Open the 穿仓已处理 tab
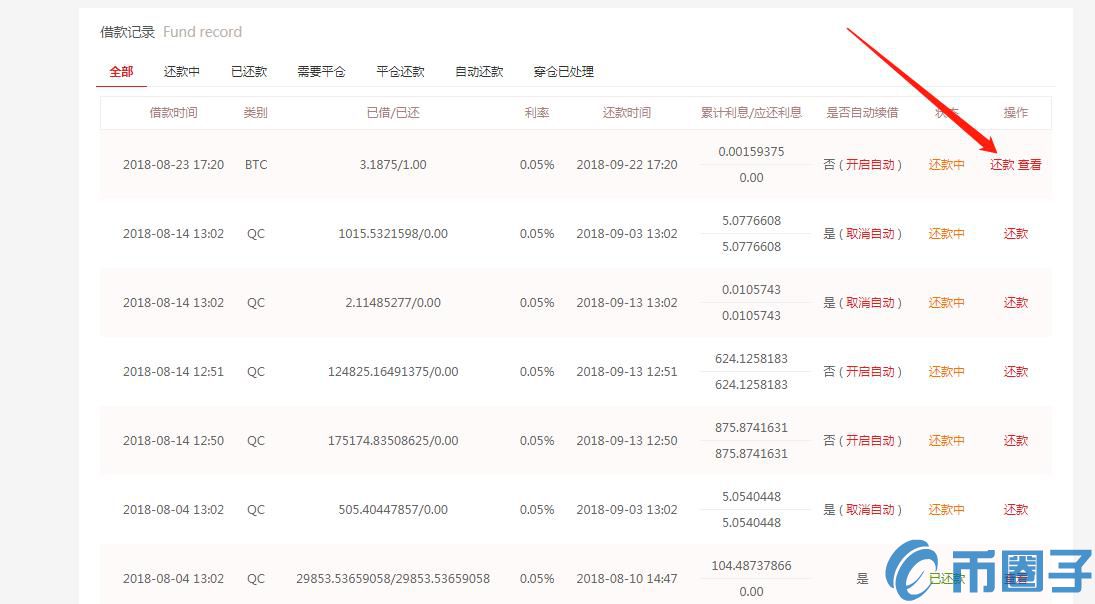 pyautogui.click(x=564, y=71)
